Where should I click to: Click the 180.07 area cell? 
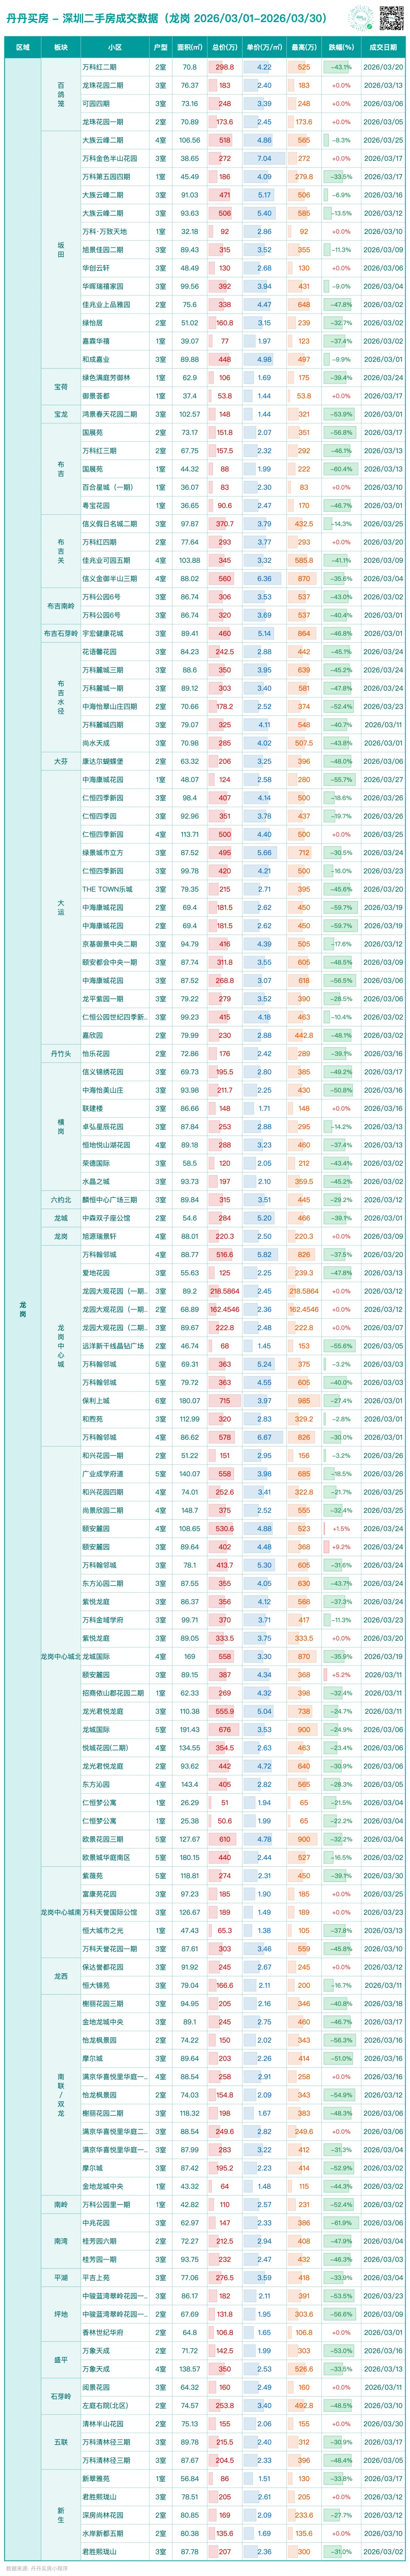coord(189,1400)
